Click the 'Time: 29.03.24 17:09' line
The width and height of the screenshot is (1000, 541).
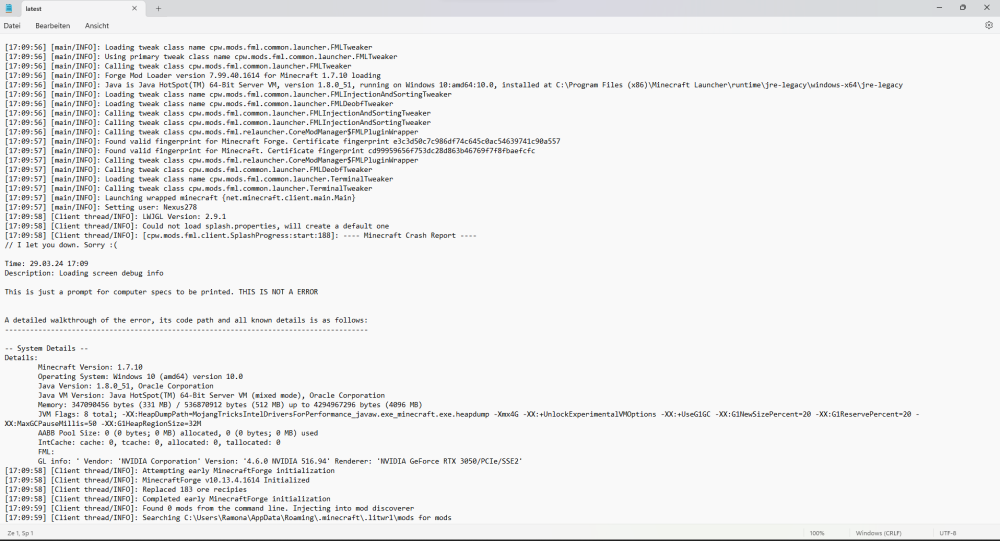coord(47,263)
